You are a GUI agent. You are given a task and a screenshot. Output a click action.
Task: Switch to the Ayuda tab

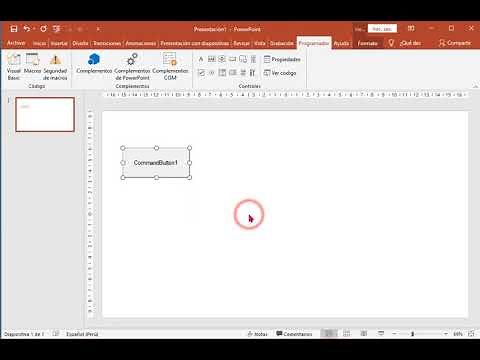(341, 43)
